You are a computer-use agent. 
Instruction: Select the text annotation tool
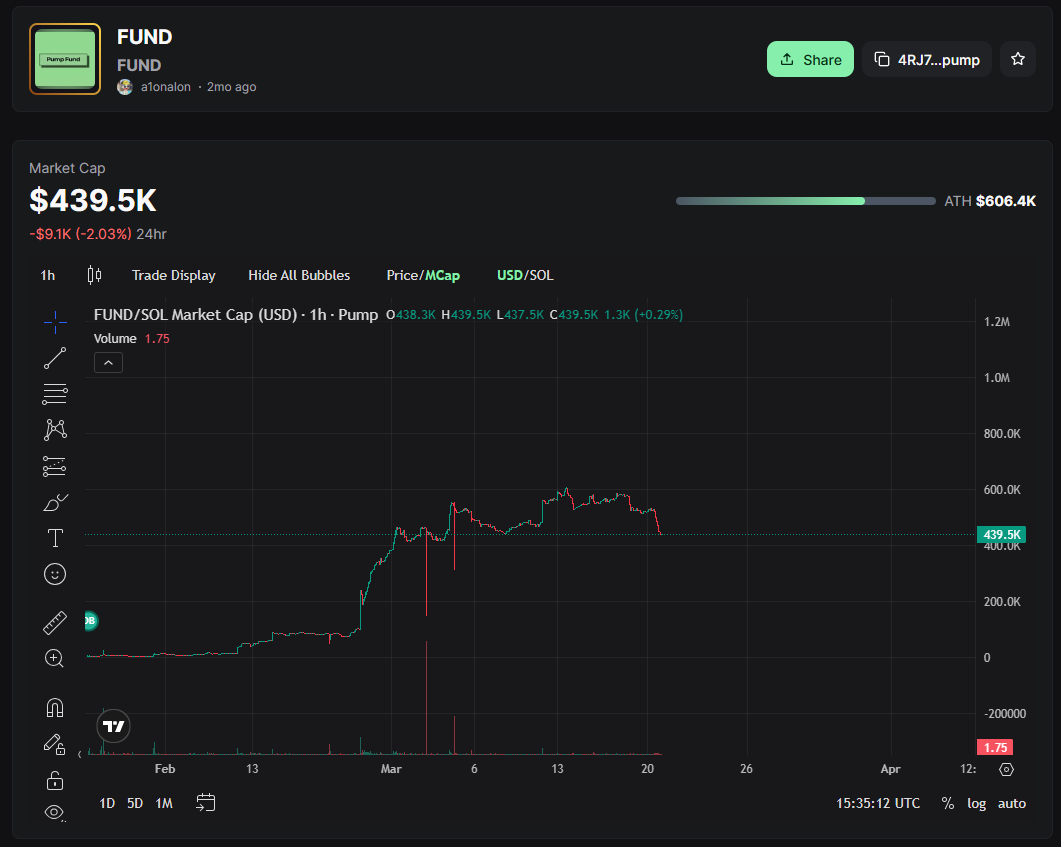(55, 538)
